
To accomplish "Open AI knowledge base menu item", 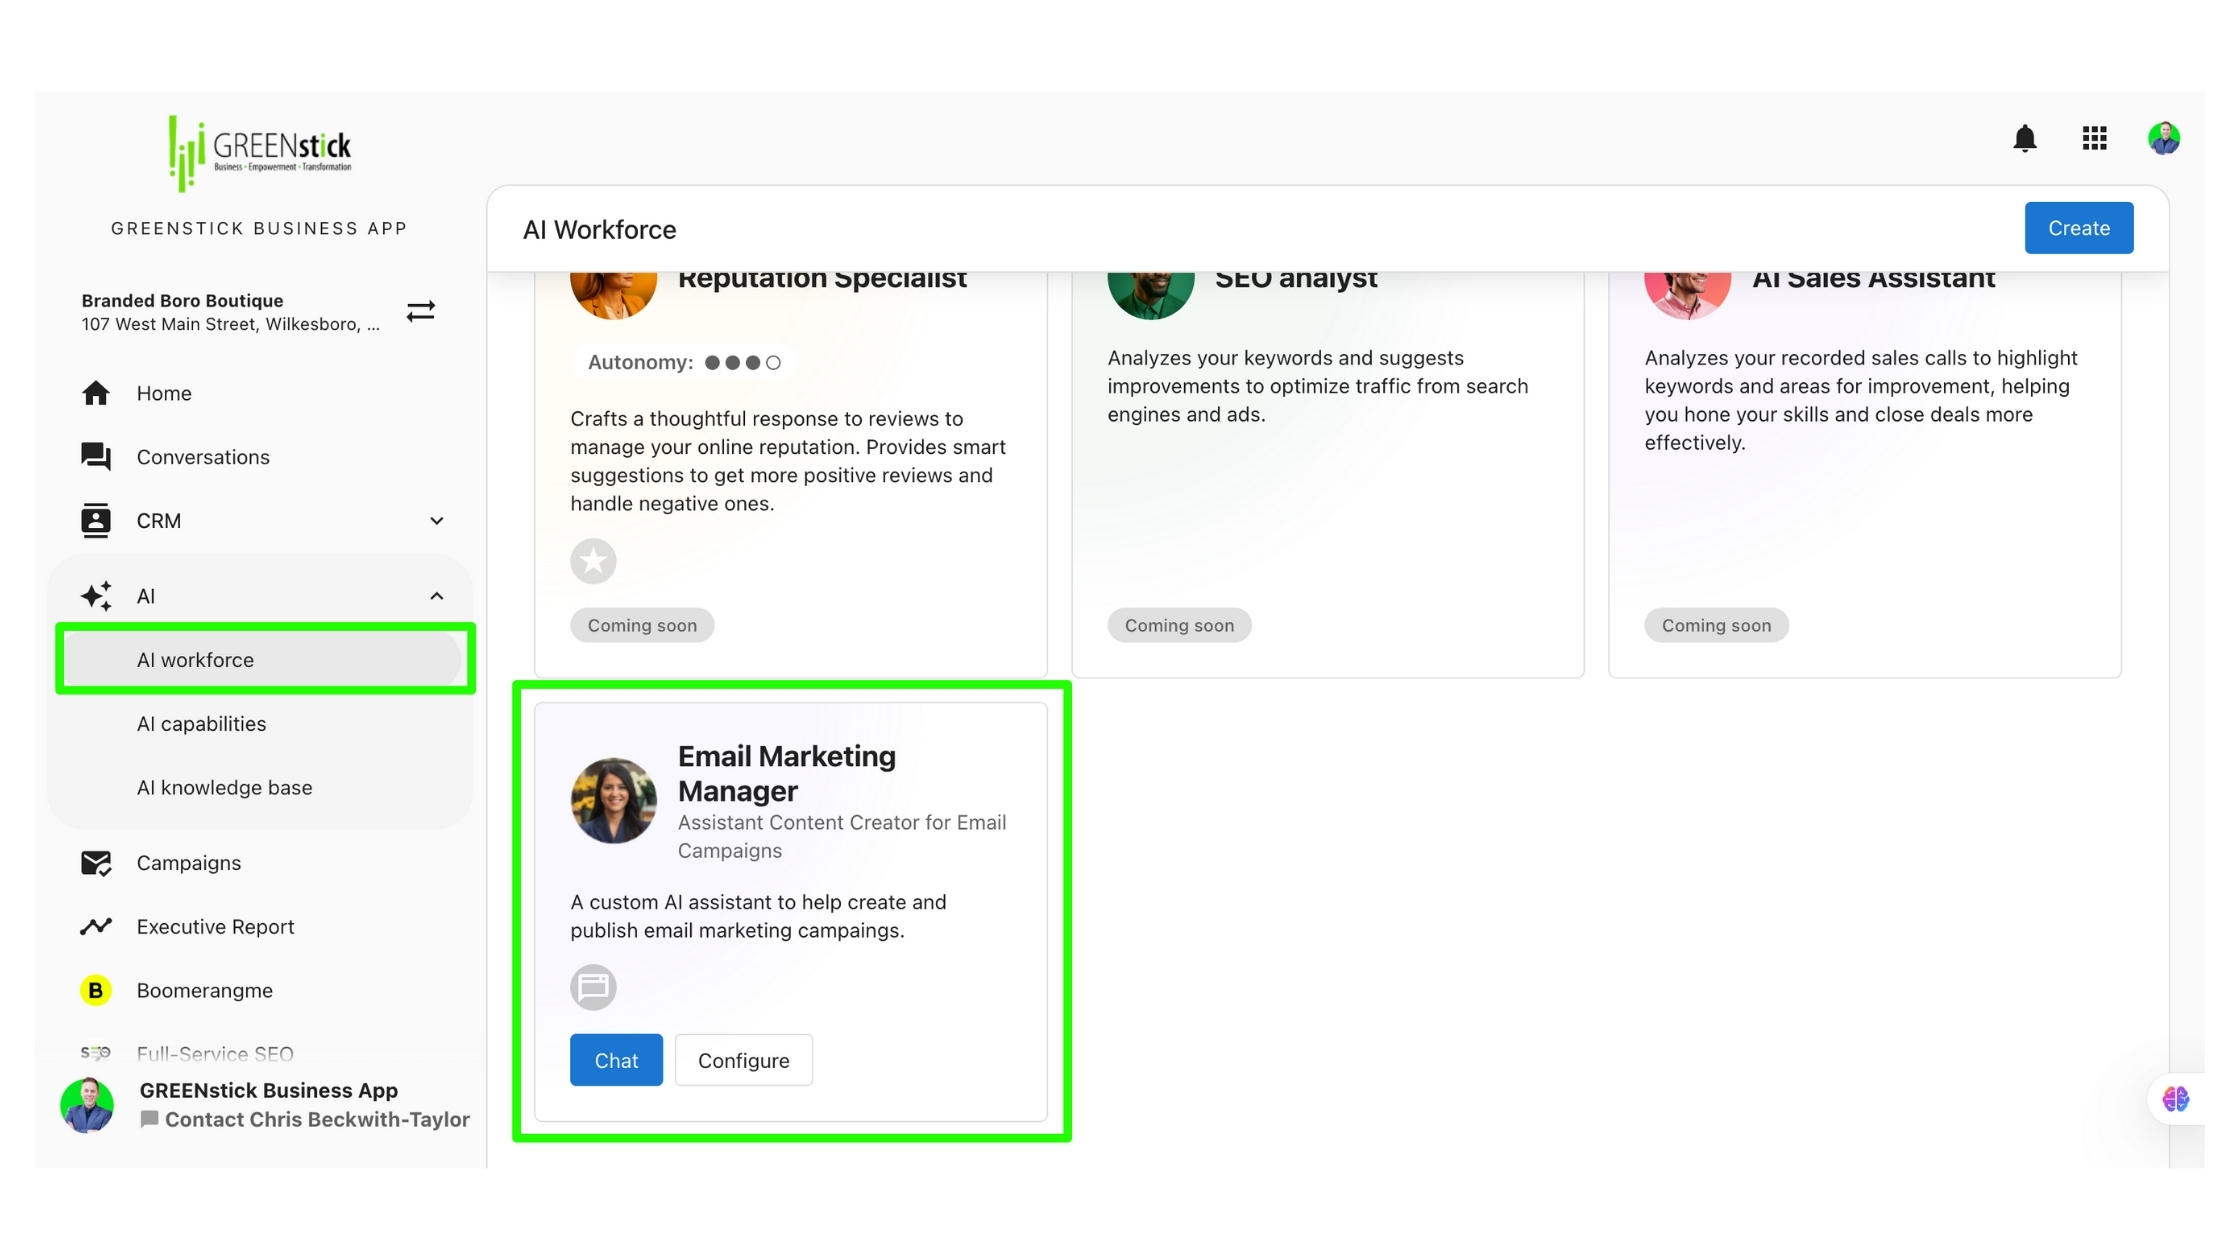I will tap(224, 788).
